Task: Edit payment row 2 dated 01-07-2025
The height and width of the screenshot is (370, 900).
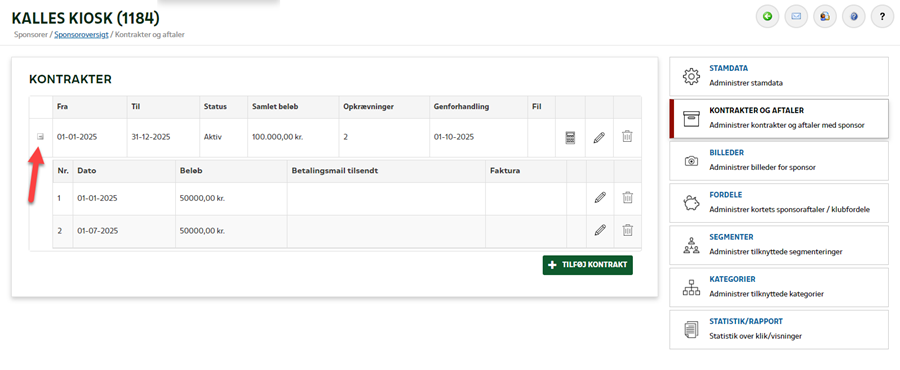Action: pos(600,231)
